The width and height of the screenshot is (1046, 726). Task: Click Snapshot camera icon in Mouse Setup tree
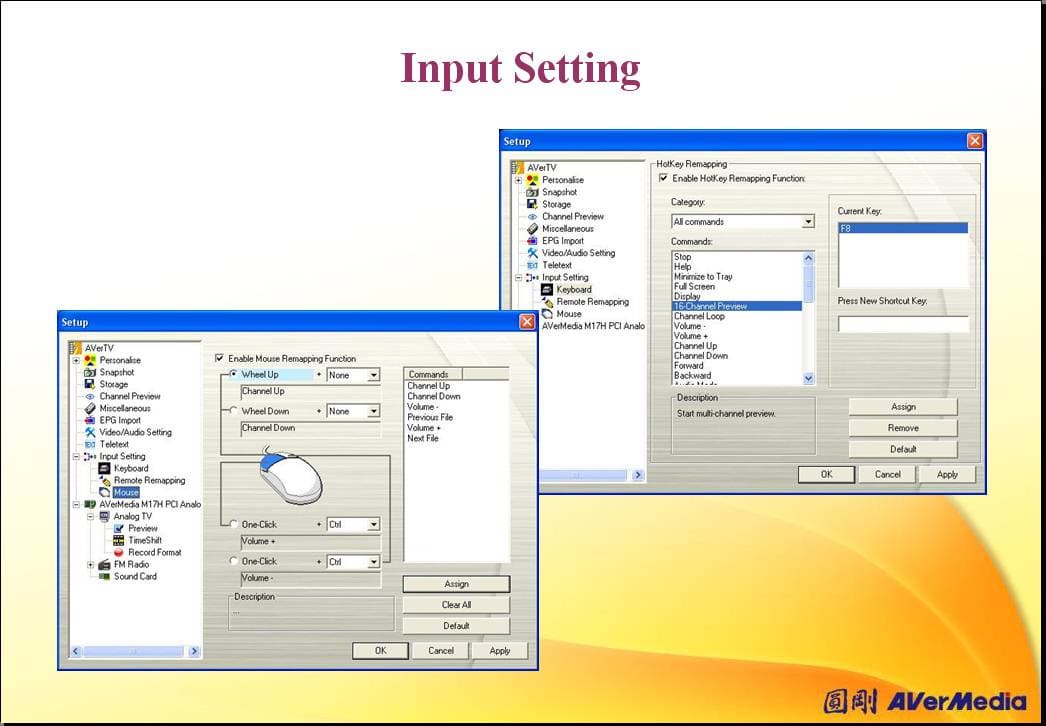click(x=90, y=372)
